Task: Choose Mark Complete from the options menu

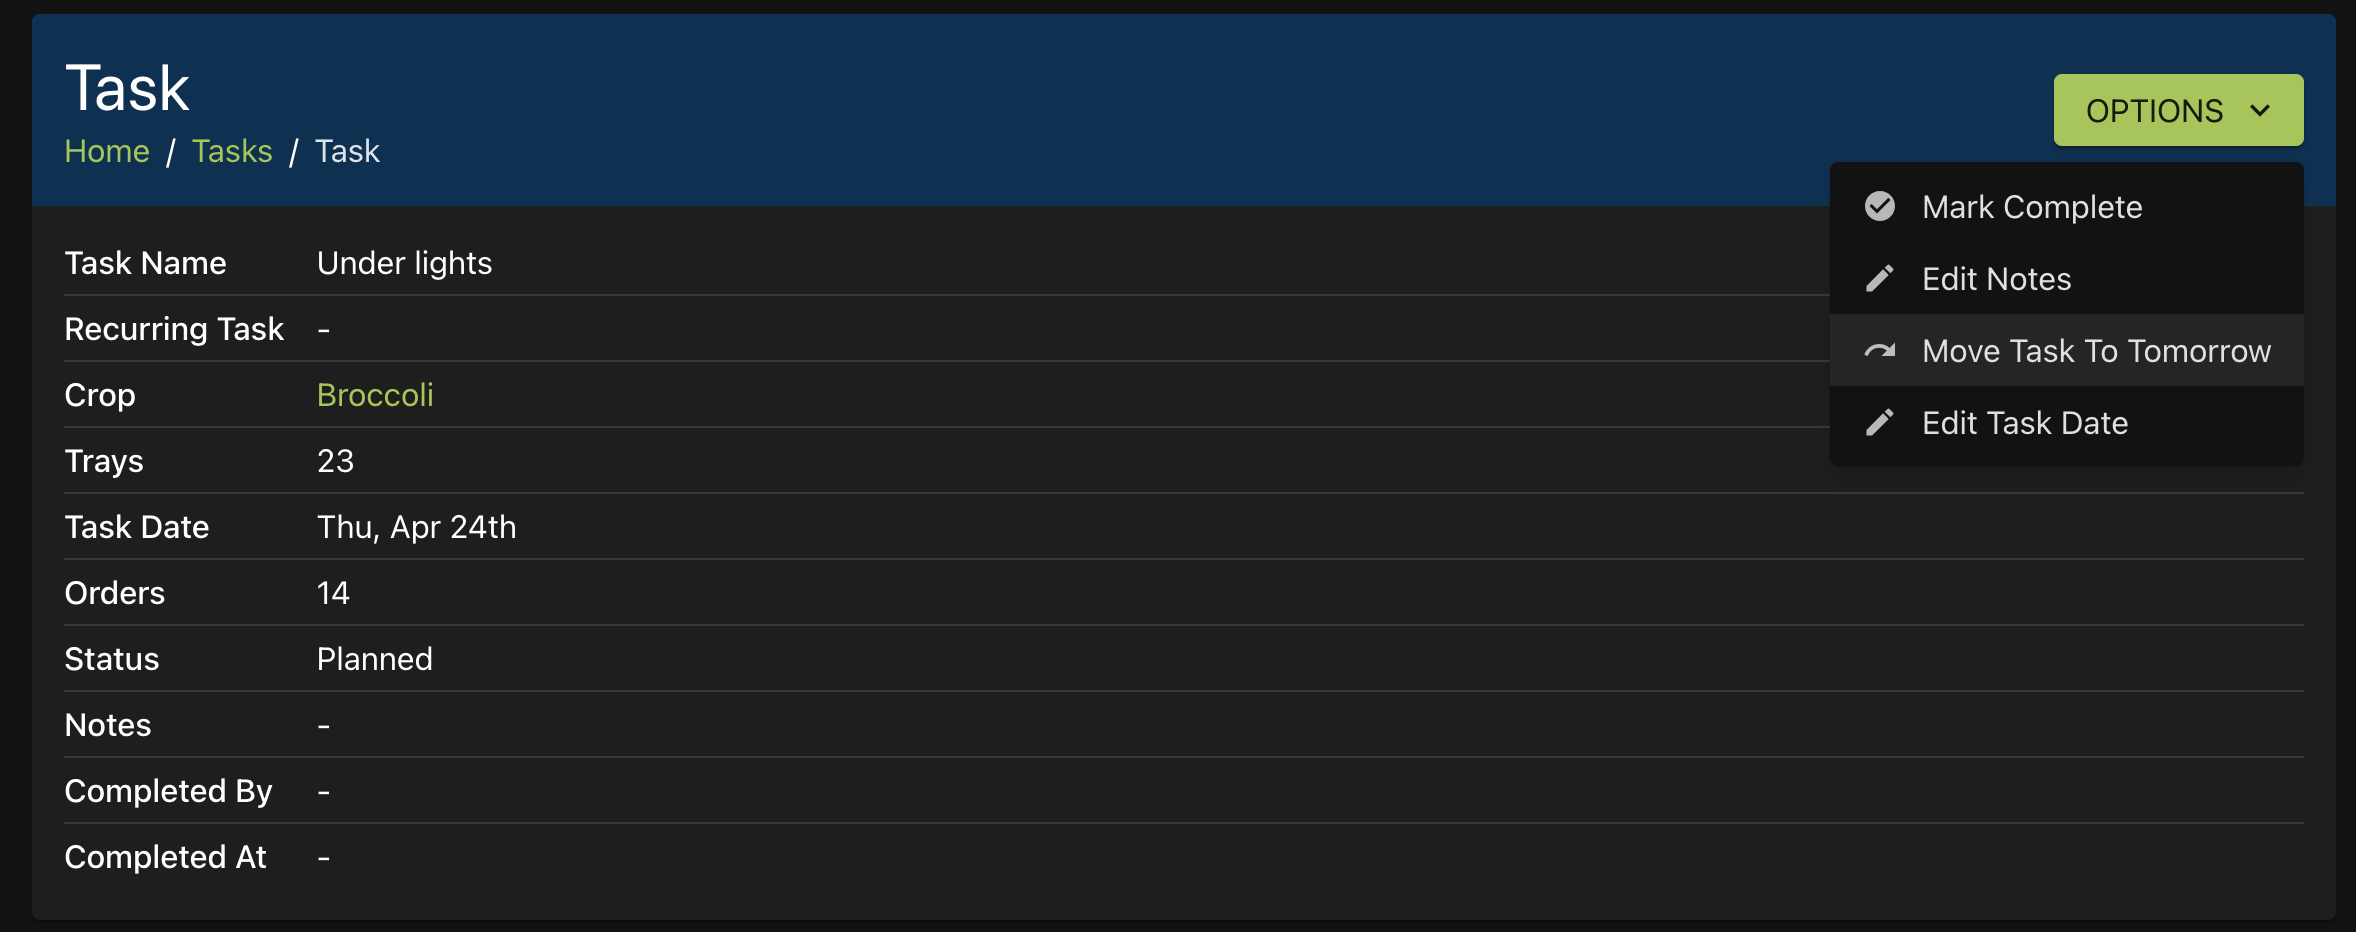Action: click(2031, 207)
